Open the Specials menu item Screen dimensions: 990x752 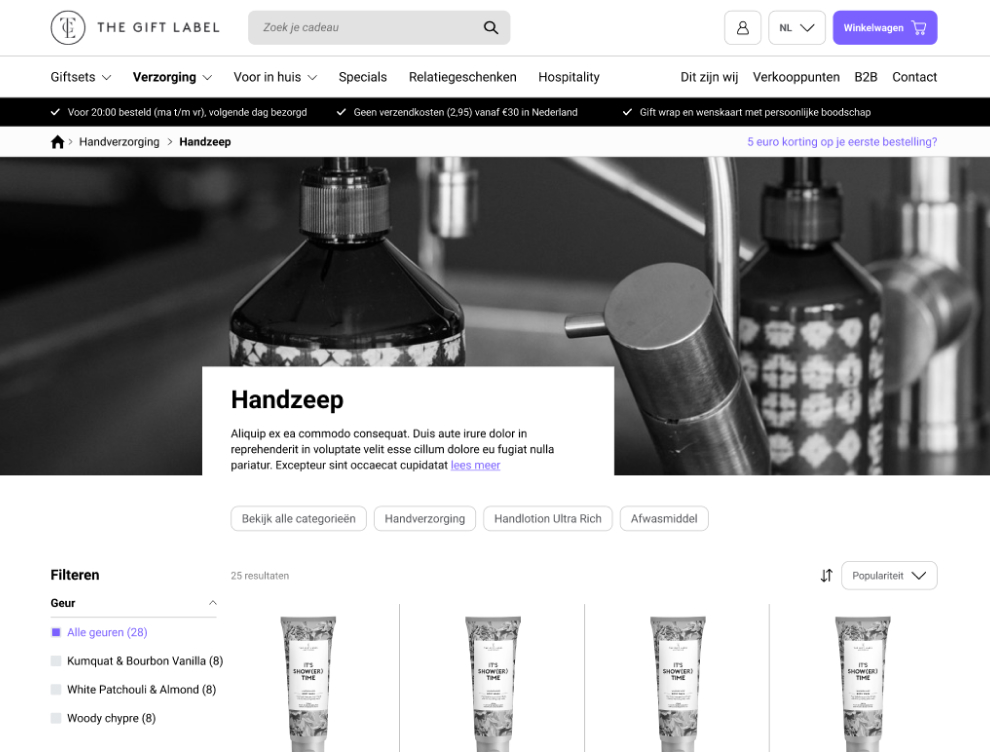coord(362,77)
